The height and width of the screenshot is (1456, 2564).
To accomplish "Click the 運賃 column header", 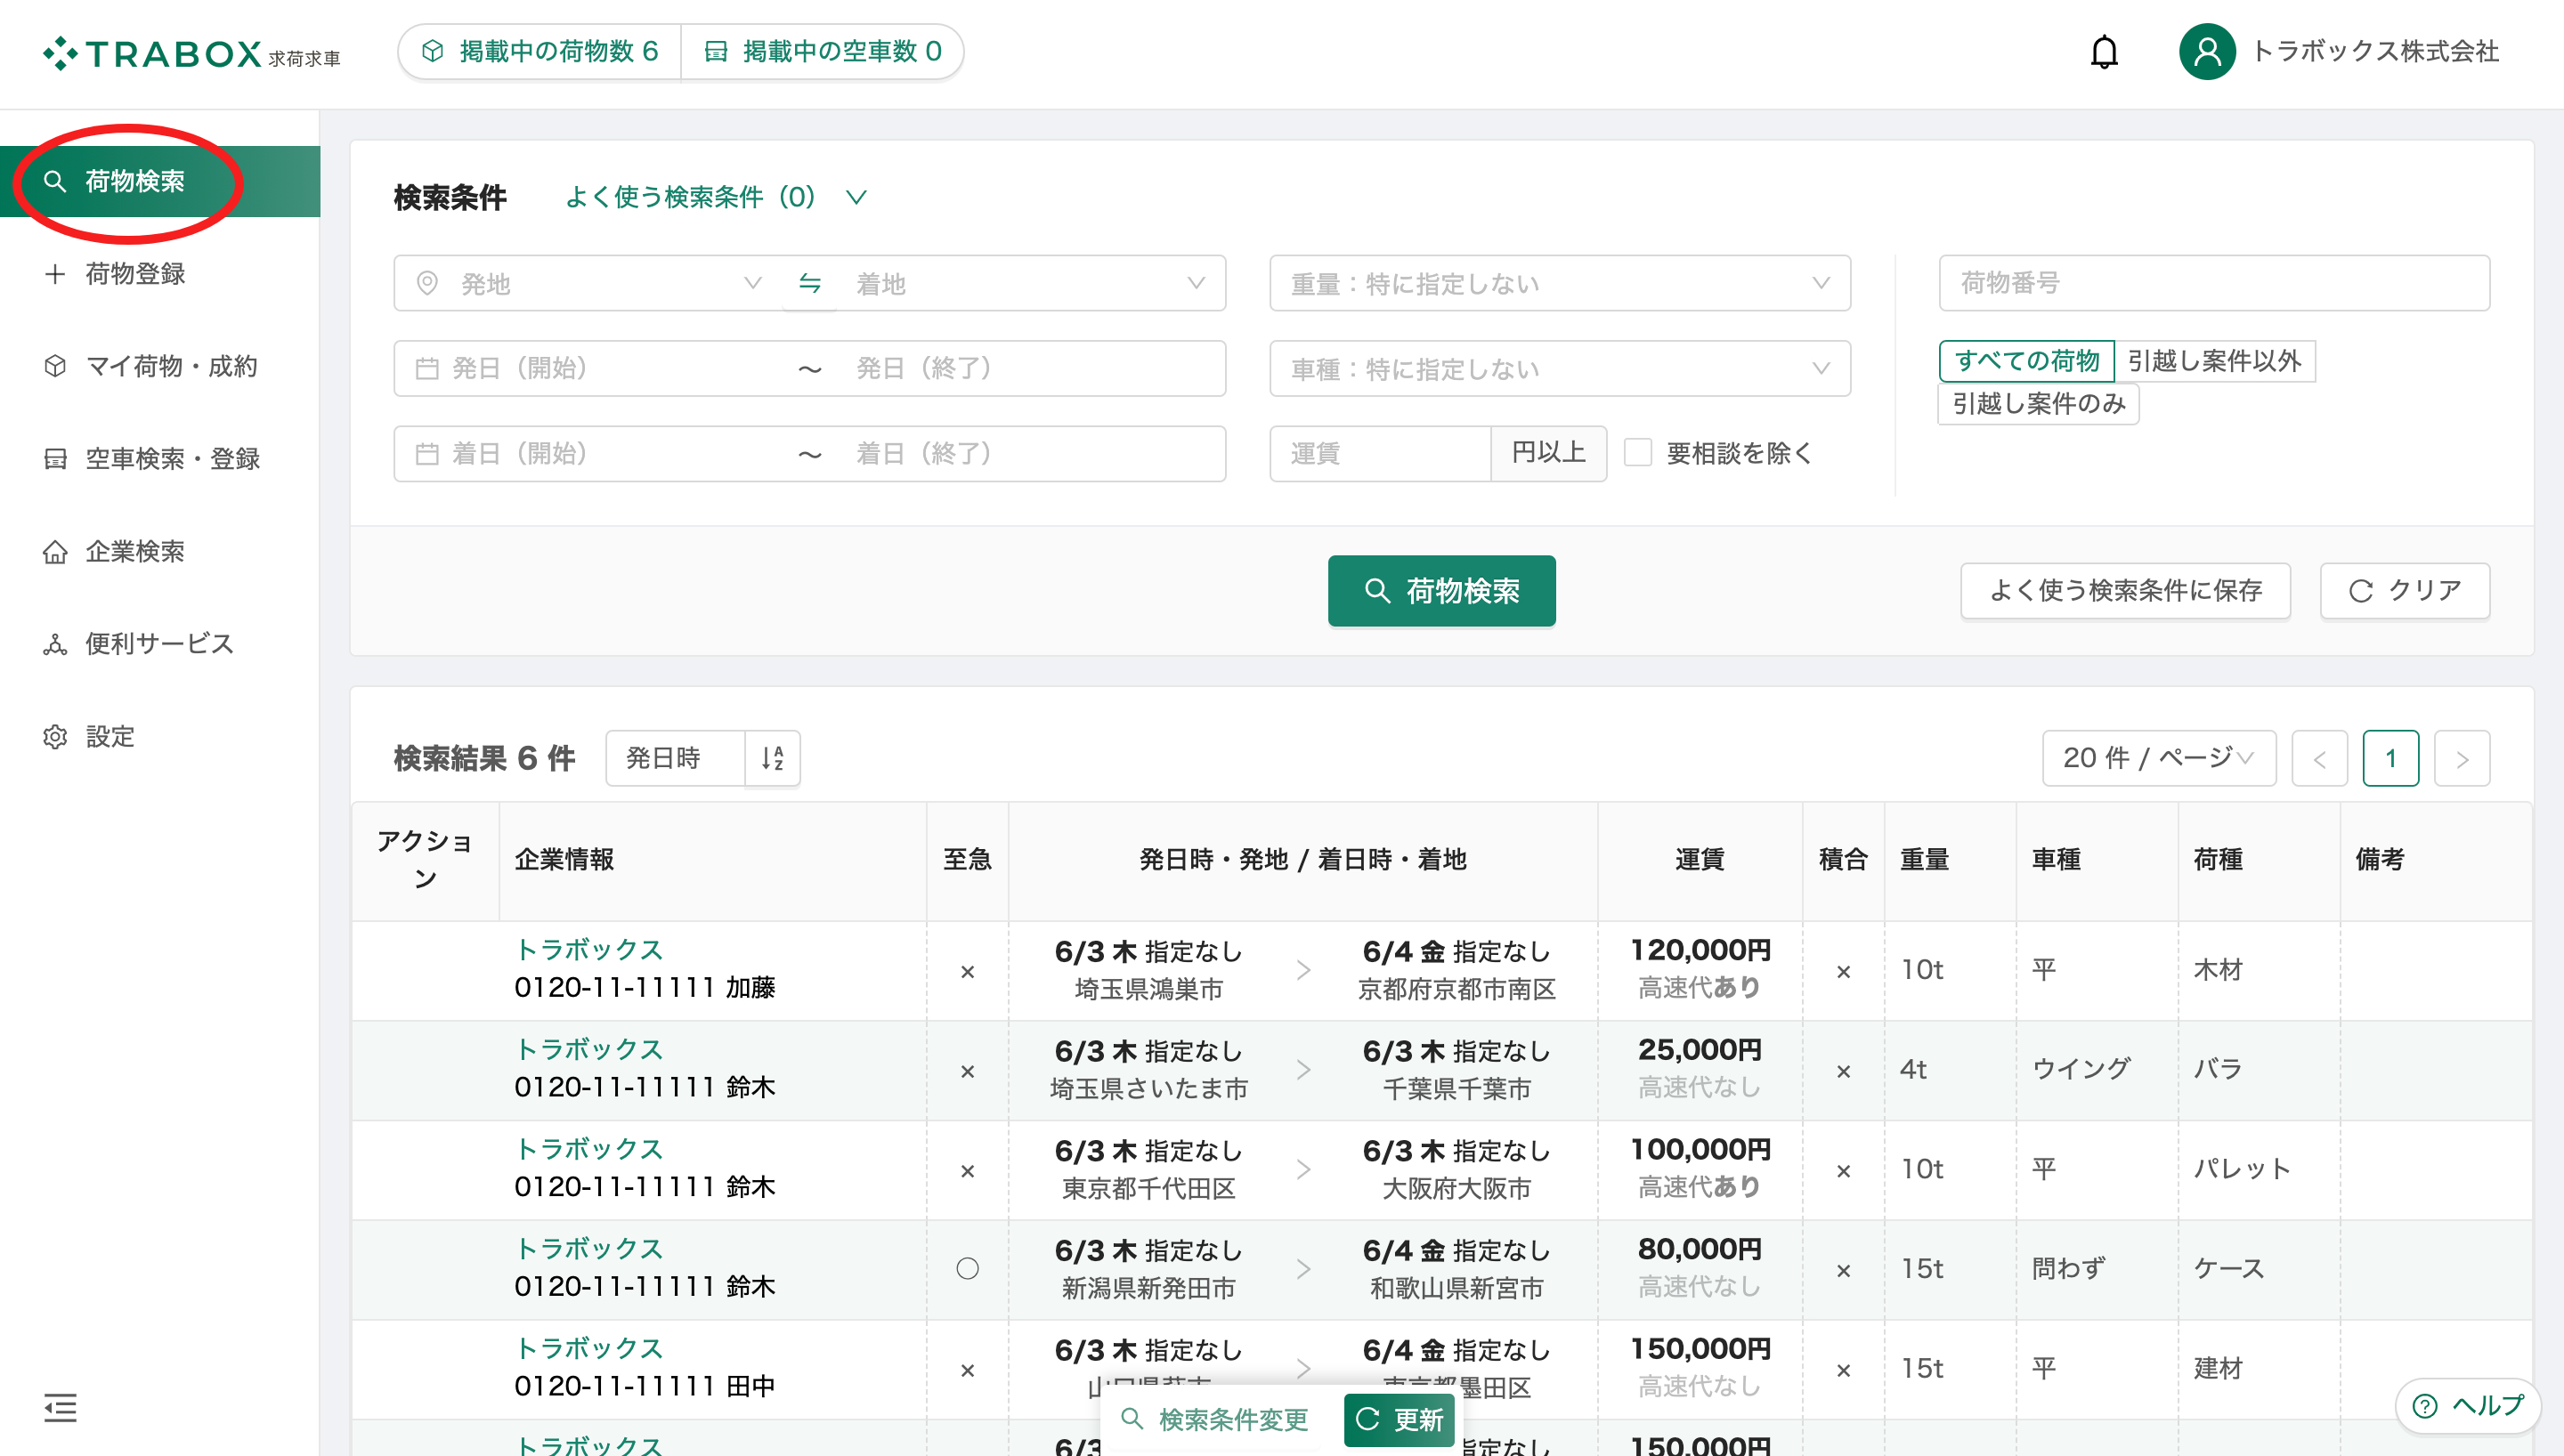I will click(x=1699, y=859).
